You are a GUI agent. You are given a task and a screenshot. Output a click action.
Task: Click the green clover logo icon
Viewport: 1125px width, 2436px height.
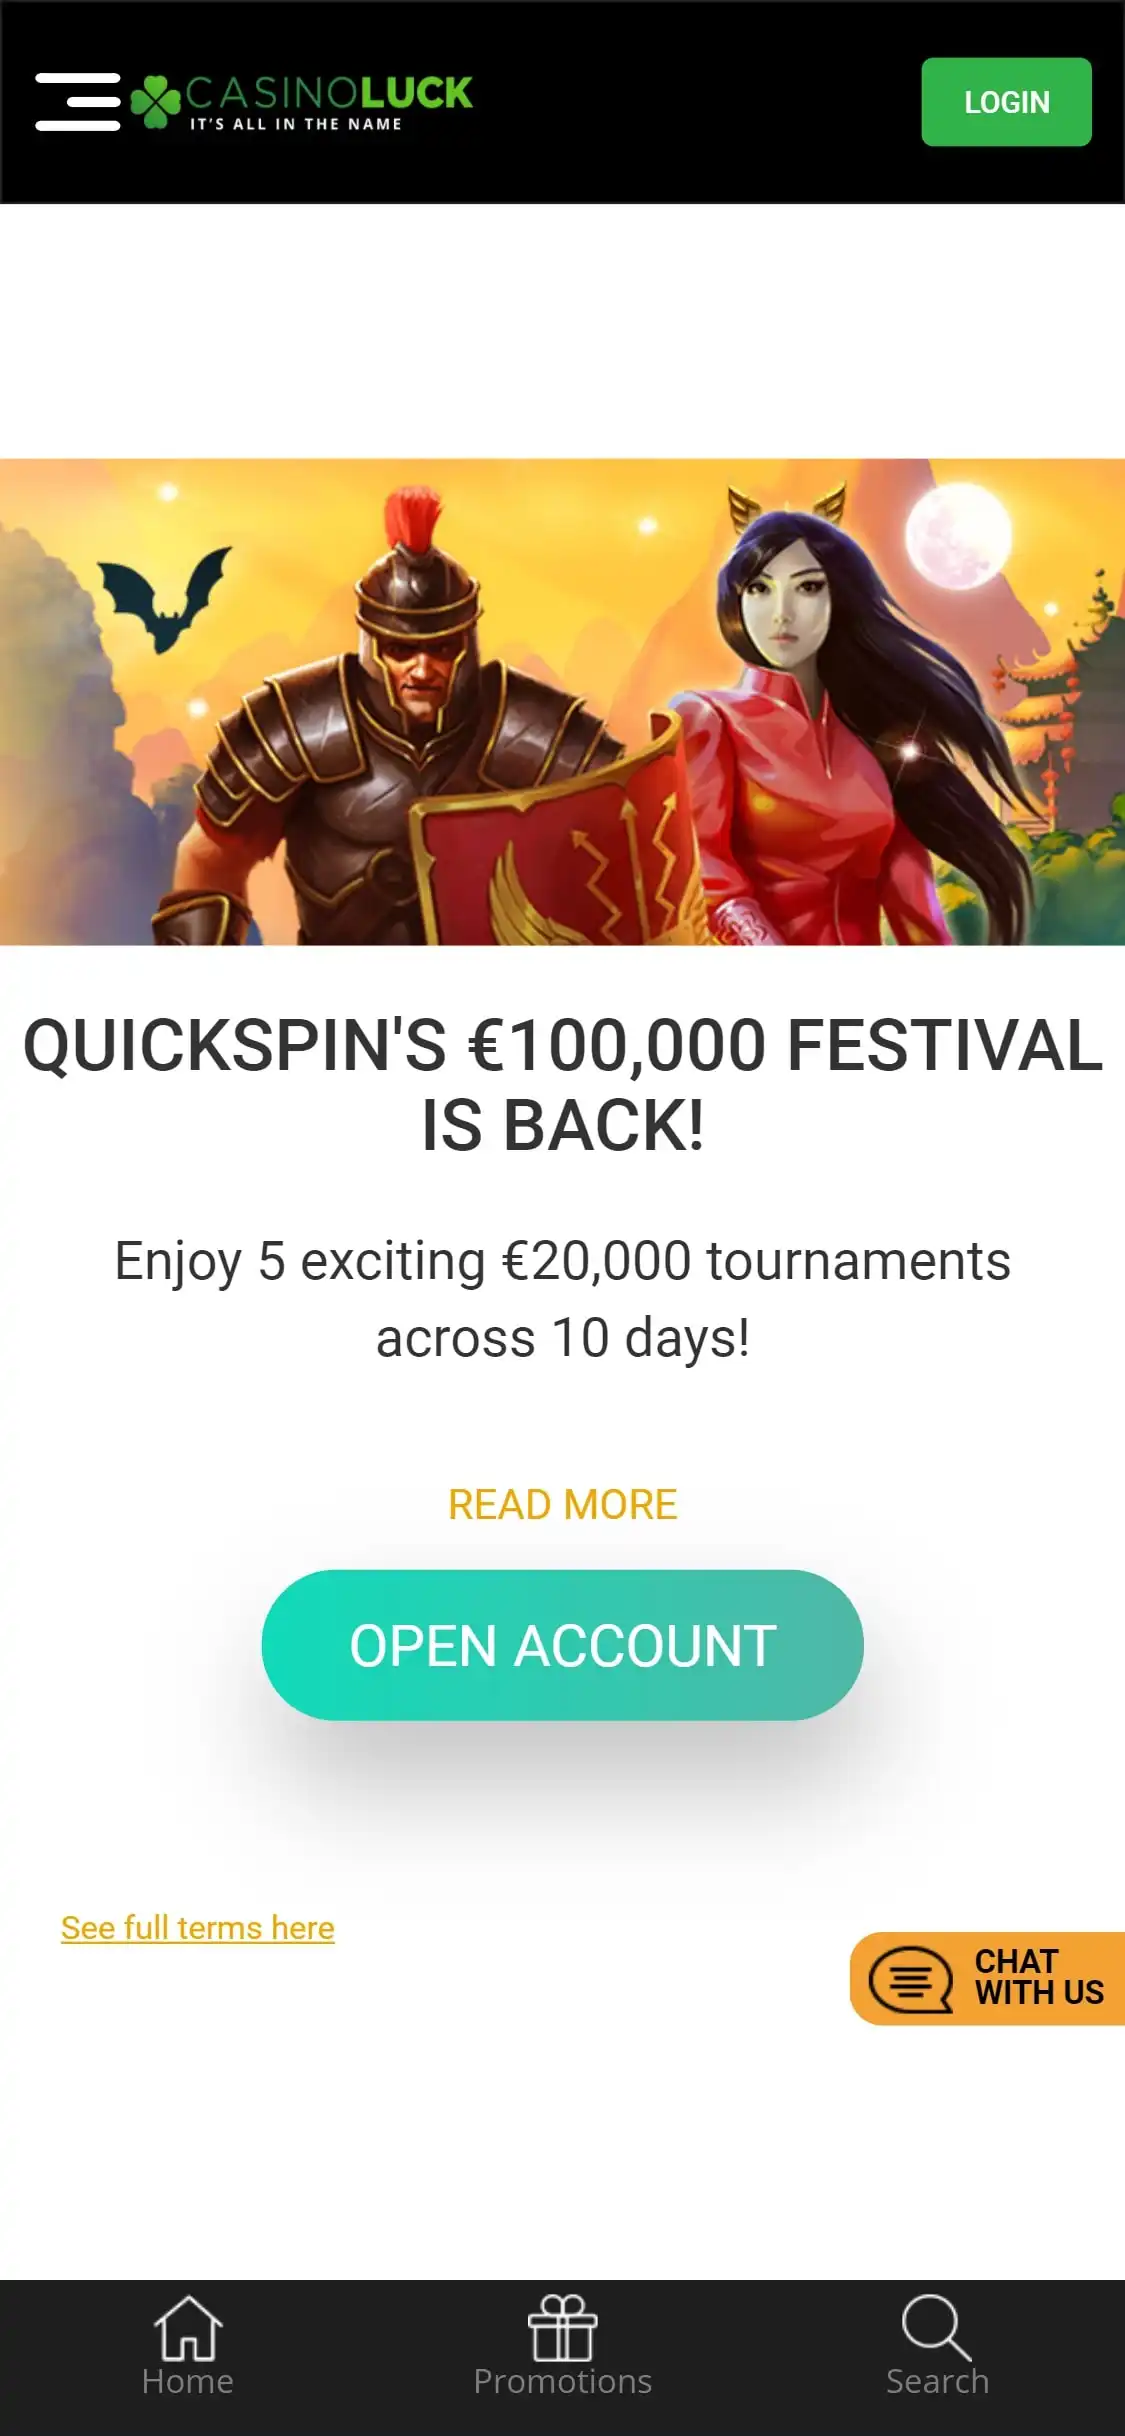155,102
